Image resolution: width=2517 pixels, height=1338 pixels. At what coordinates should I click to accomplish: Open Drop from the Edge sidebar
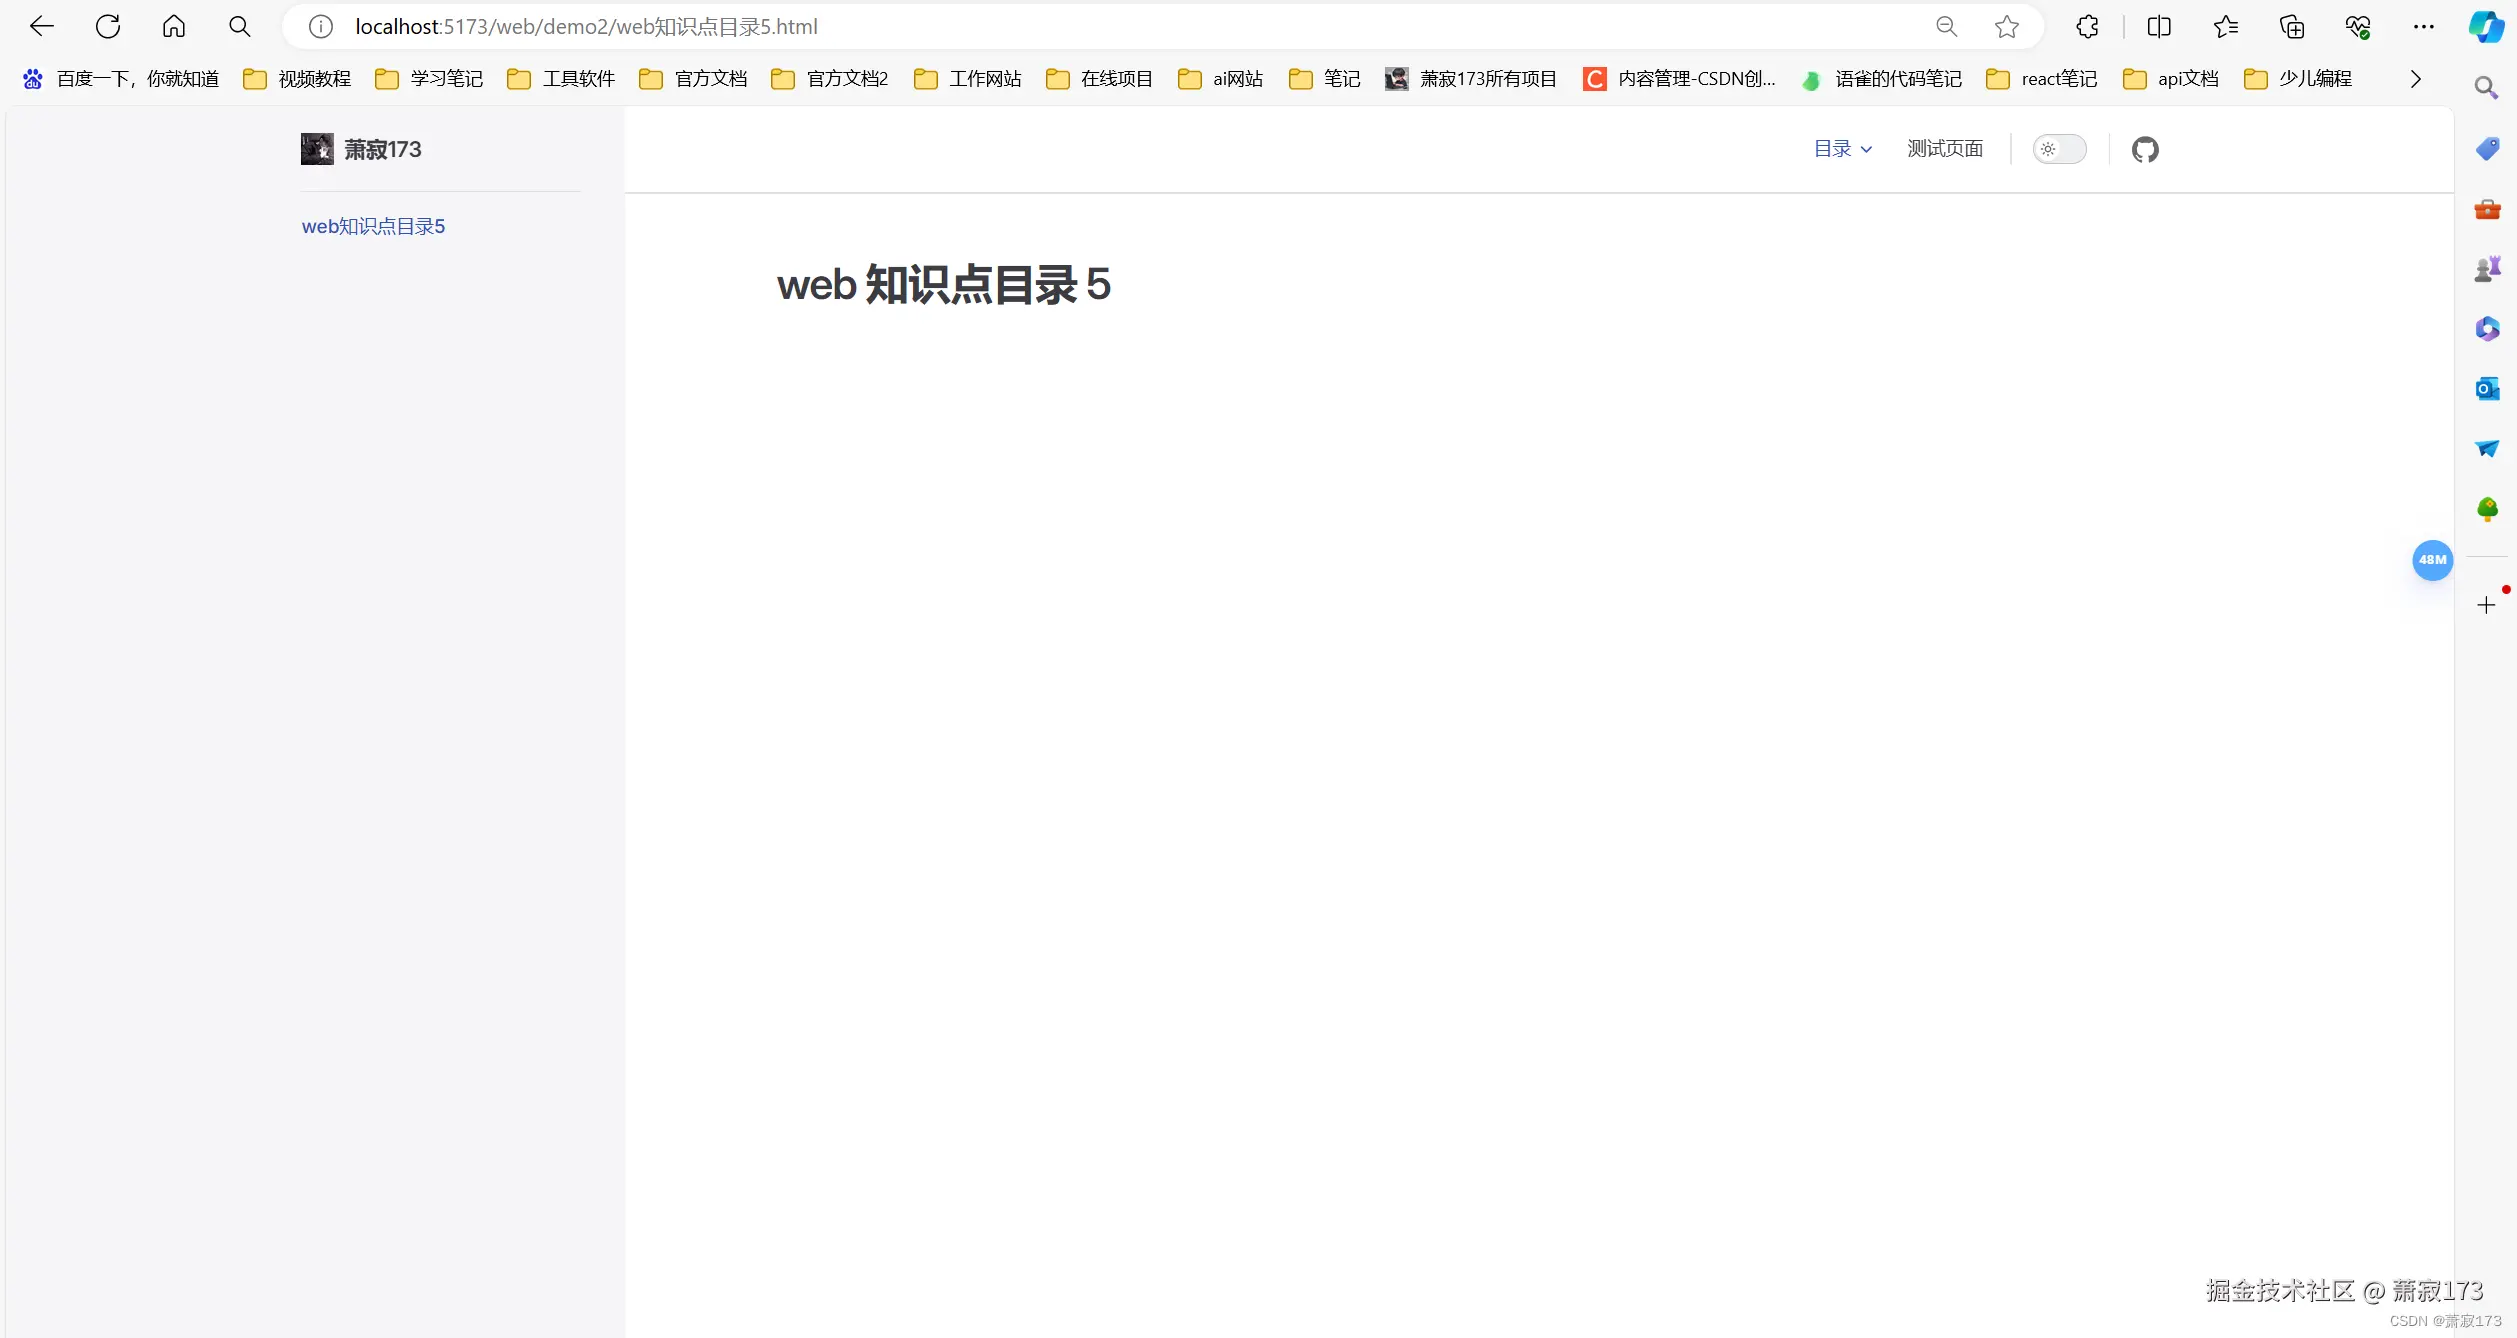2487,449
